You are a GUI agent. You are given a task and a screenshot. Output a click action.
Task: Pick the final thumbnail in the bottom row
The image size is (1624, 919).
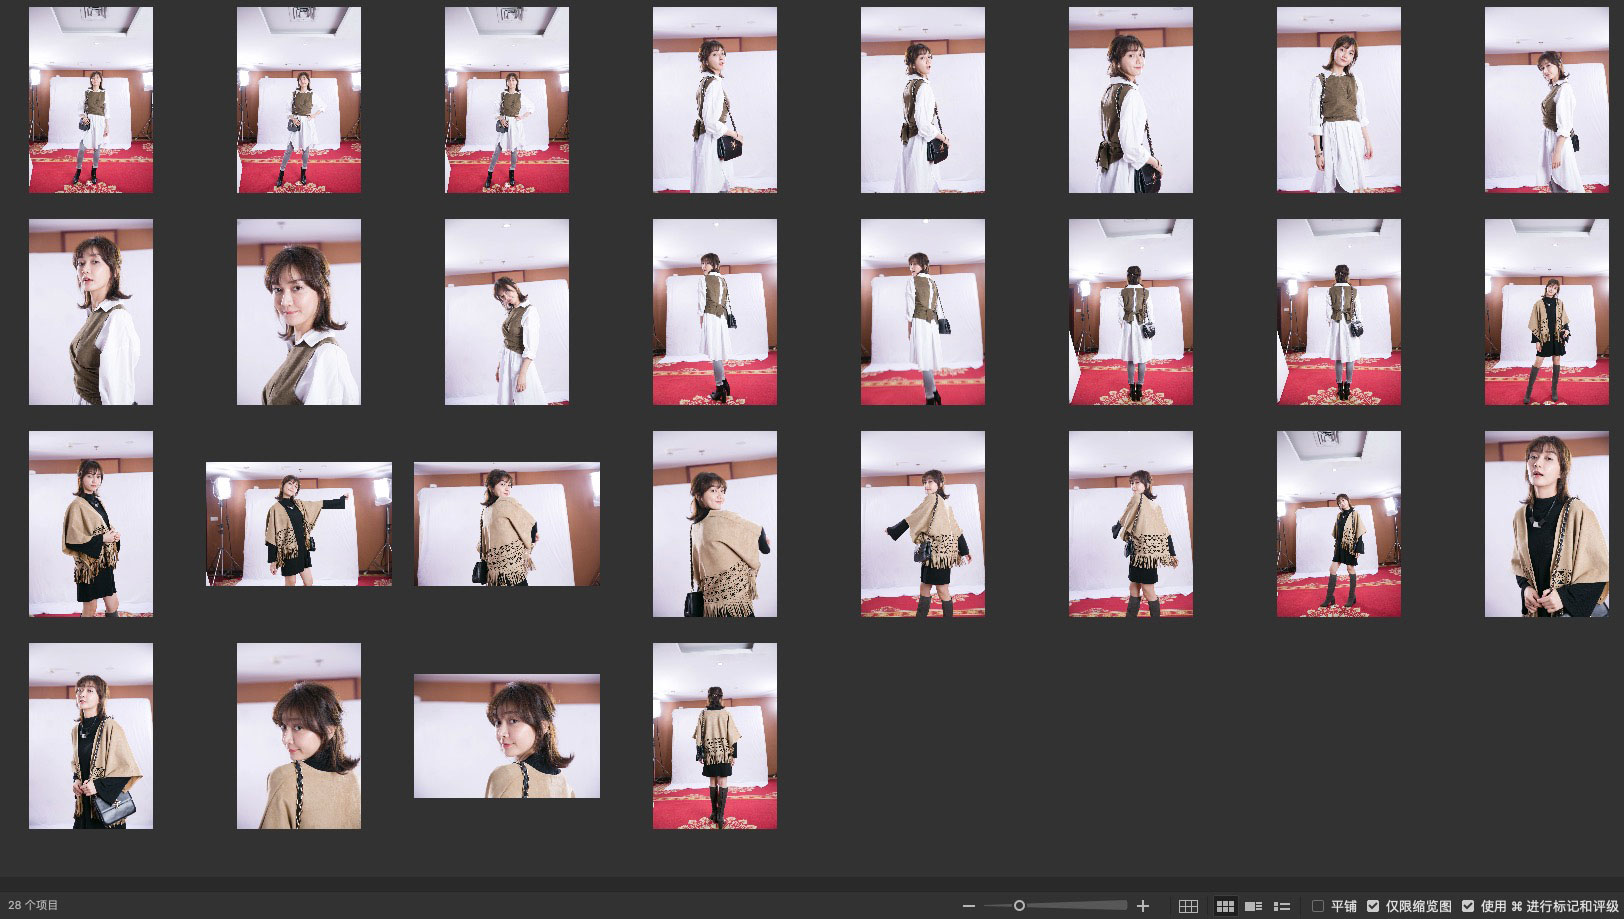[715, 736]
